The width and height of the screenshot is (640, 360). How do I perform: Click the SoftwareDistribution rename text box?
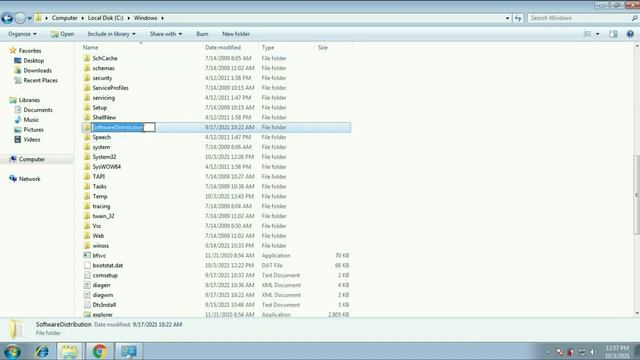[x=123, y=127]
